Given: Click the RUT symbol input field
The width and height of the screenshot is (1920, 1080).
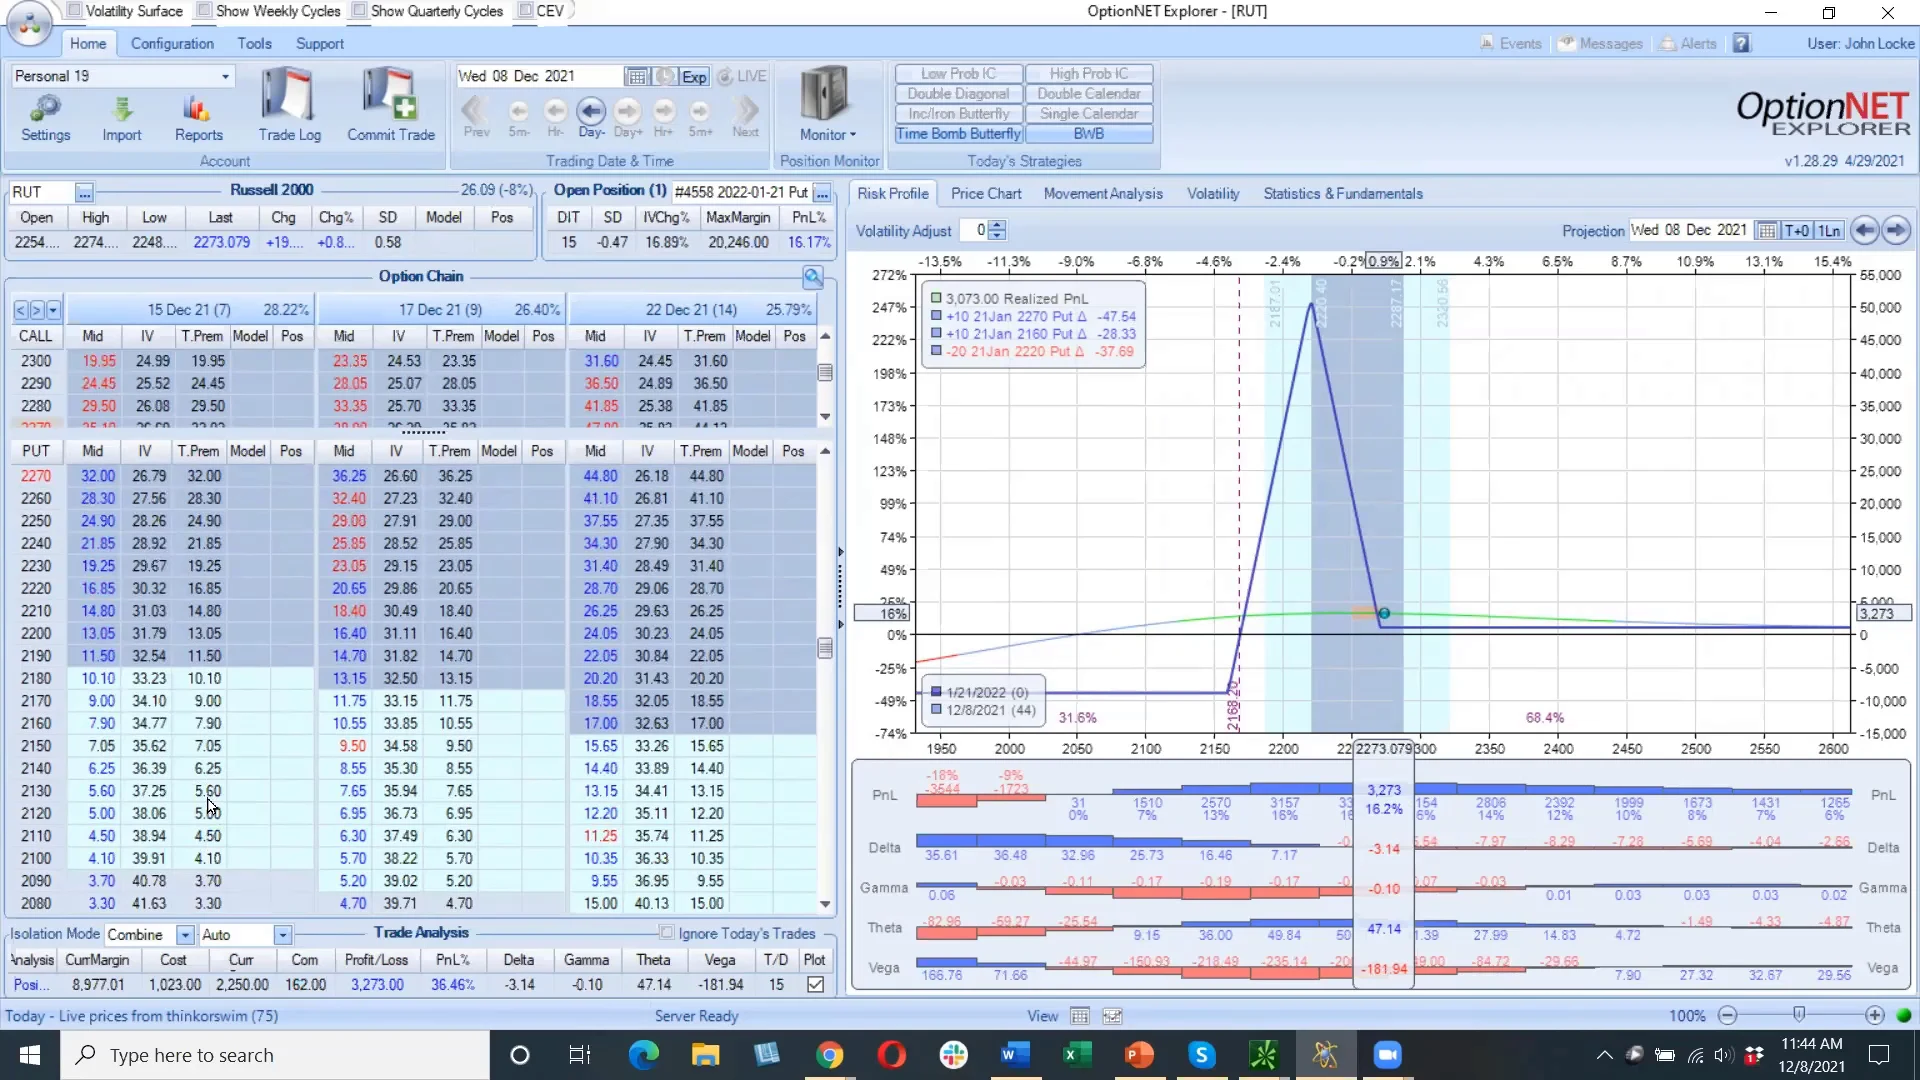Looking at the screenshot, I should tap(41, 192).
